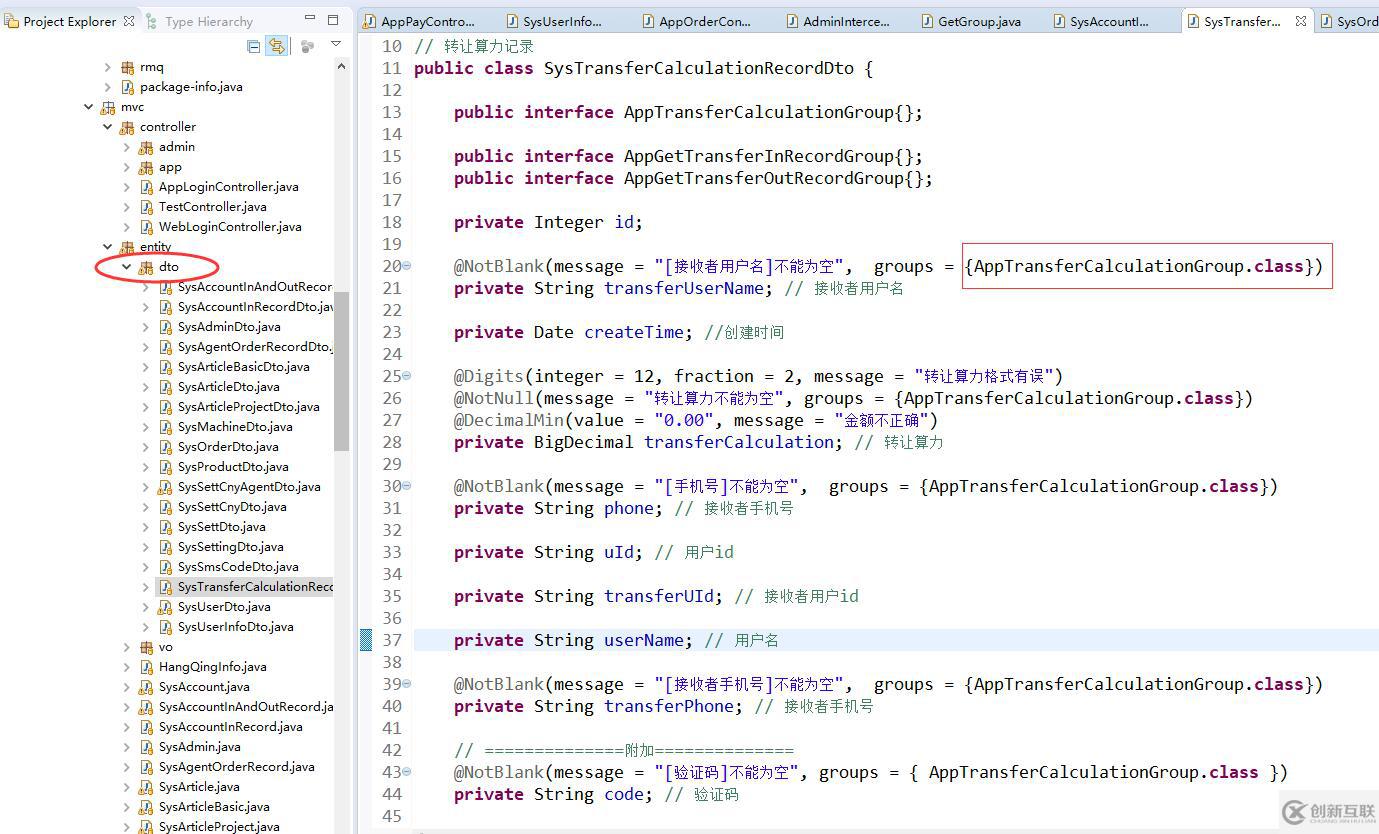Click the grayed-out working set focus icon
This screenshot has height=834, width=1379.
307,46
